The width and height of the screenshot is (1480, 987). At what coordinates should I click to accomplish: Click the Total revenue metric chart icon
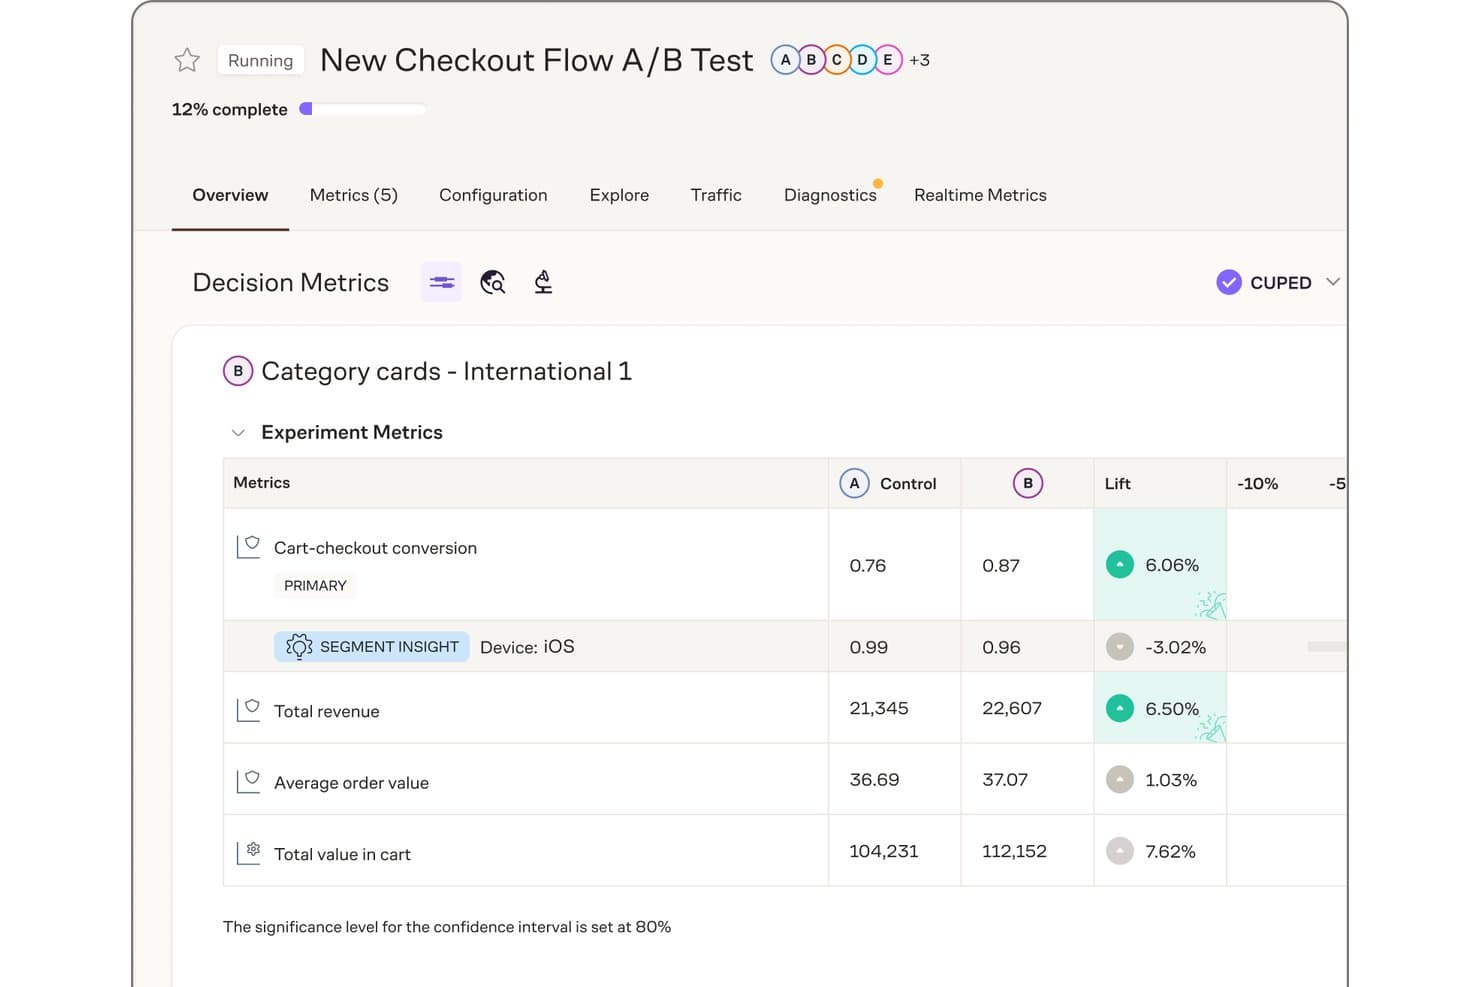click(x=248, y=710)
